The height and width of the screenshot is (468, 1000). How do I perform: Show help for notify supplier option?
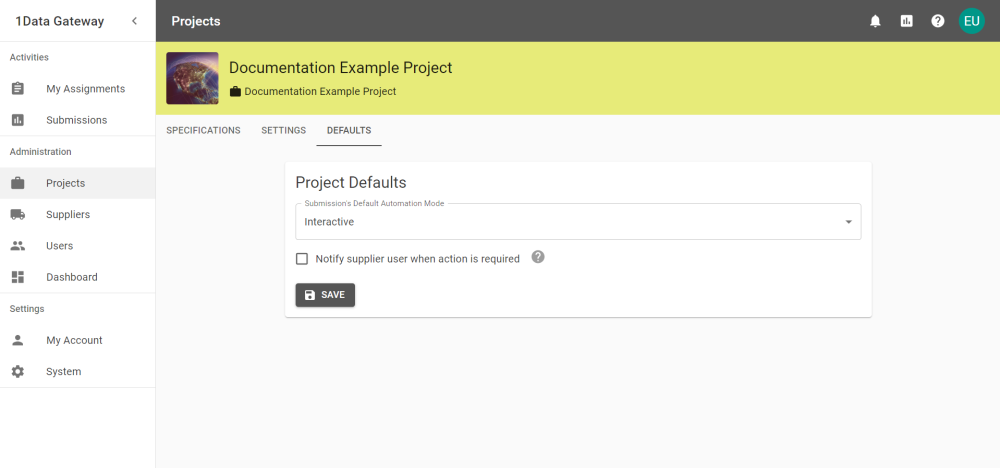538,257
